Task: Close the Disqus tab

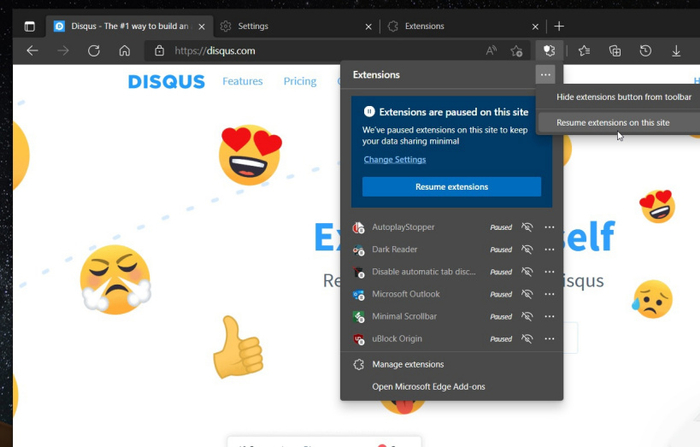Action: [202, 27]
